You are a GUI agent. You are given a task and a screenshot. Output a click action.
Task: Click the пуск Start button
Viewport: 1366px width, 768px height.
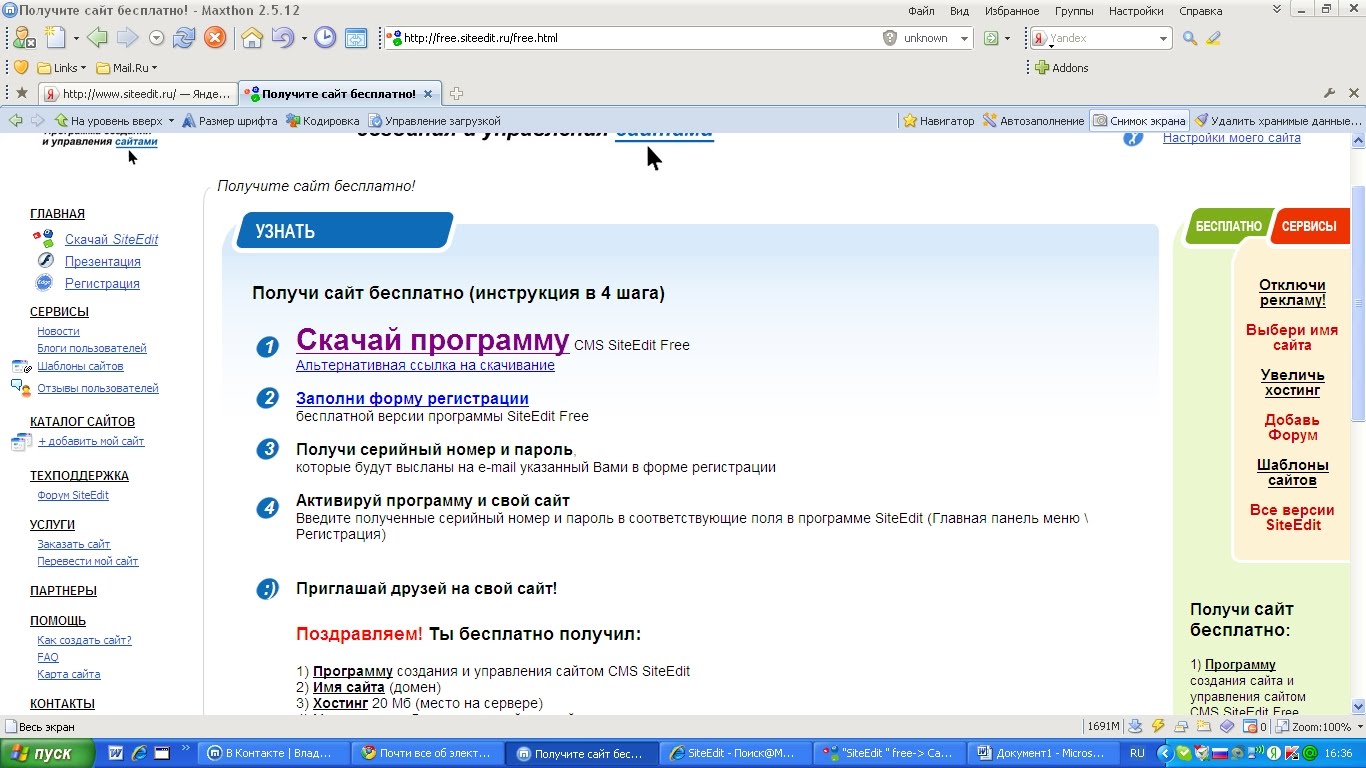coord(47,753)
